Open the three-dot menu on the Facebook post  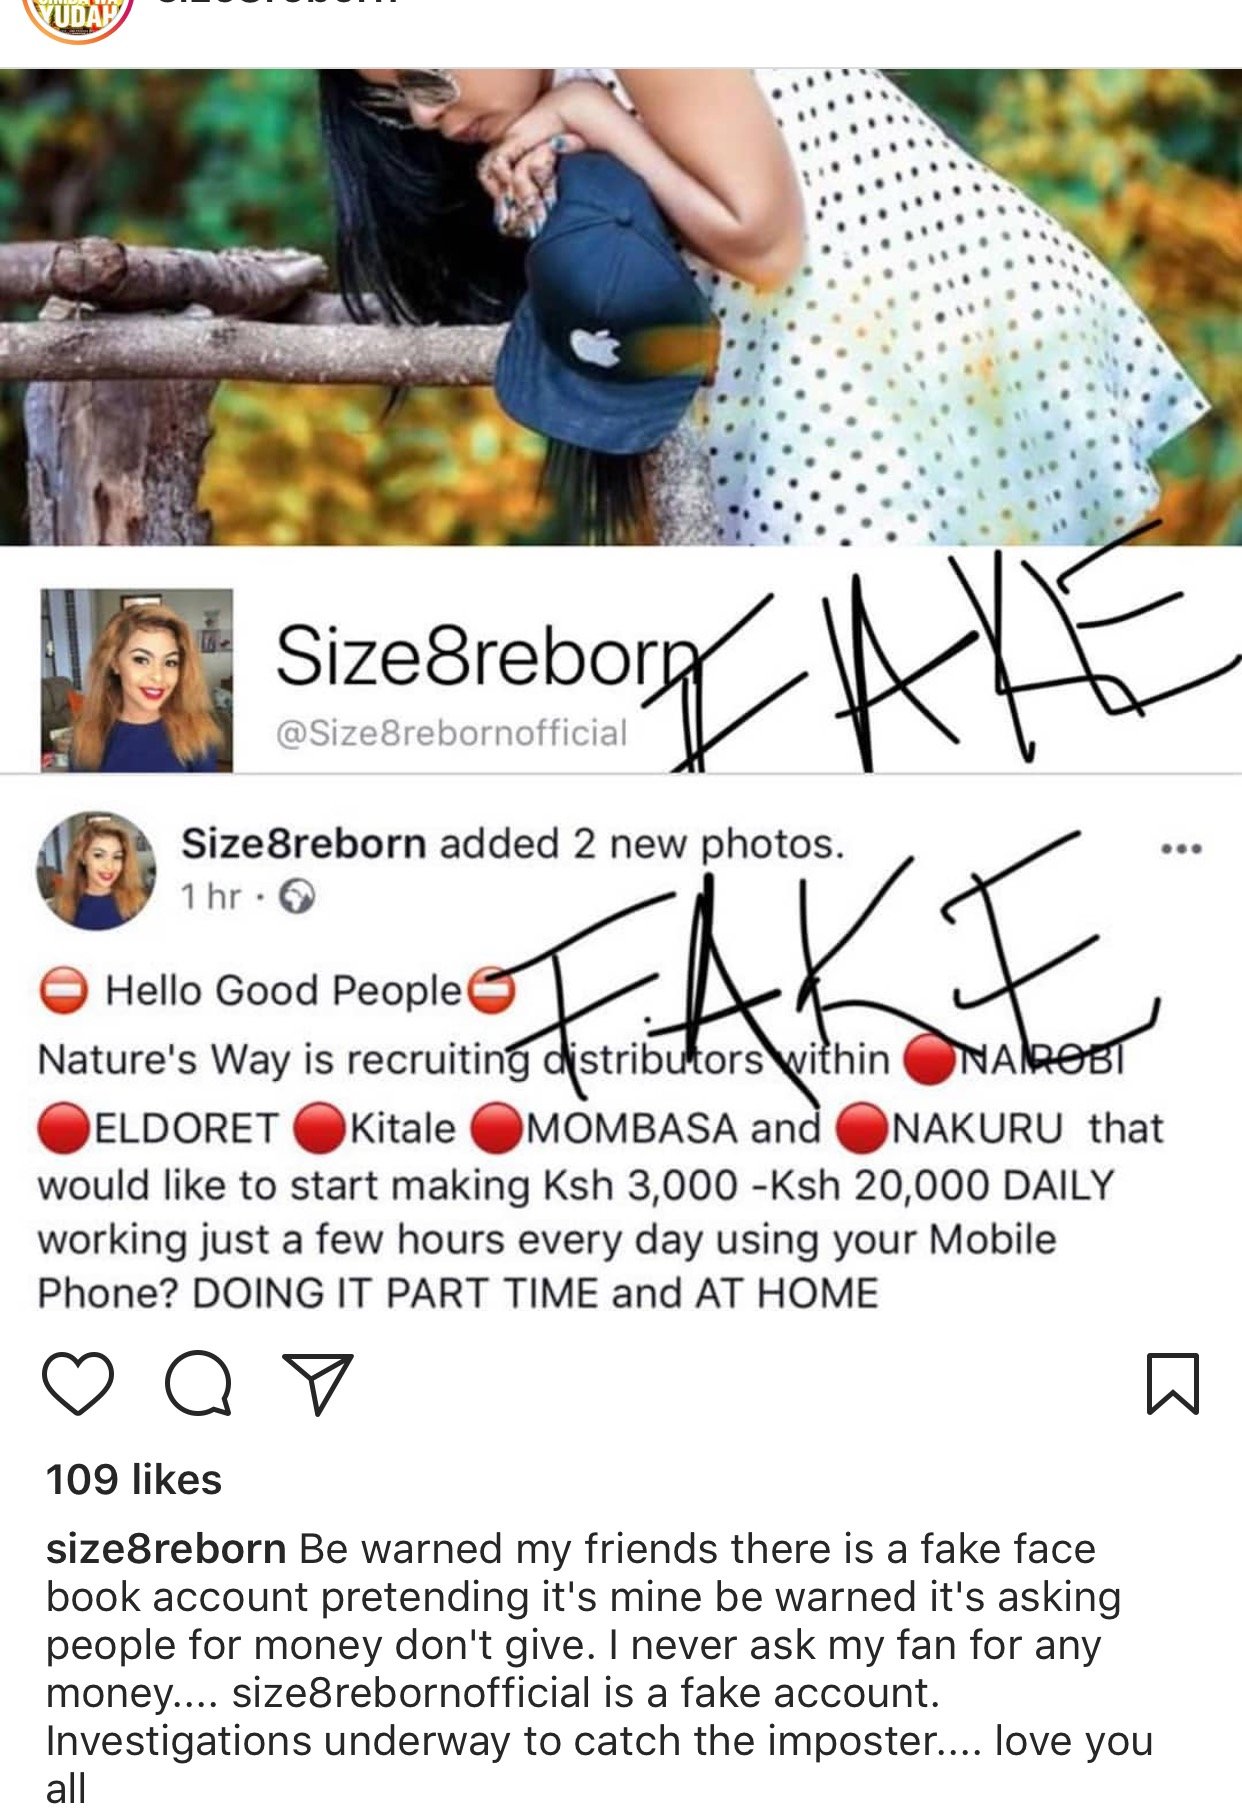point(1181,849)
